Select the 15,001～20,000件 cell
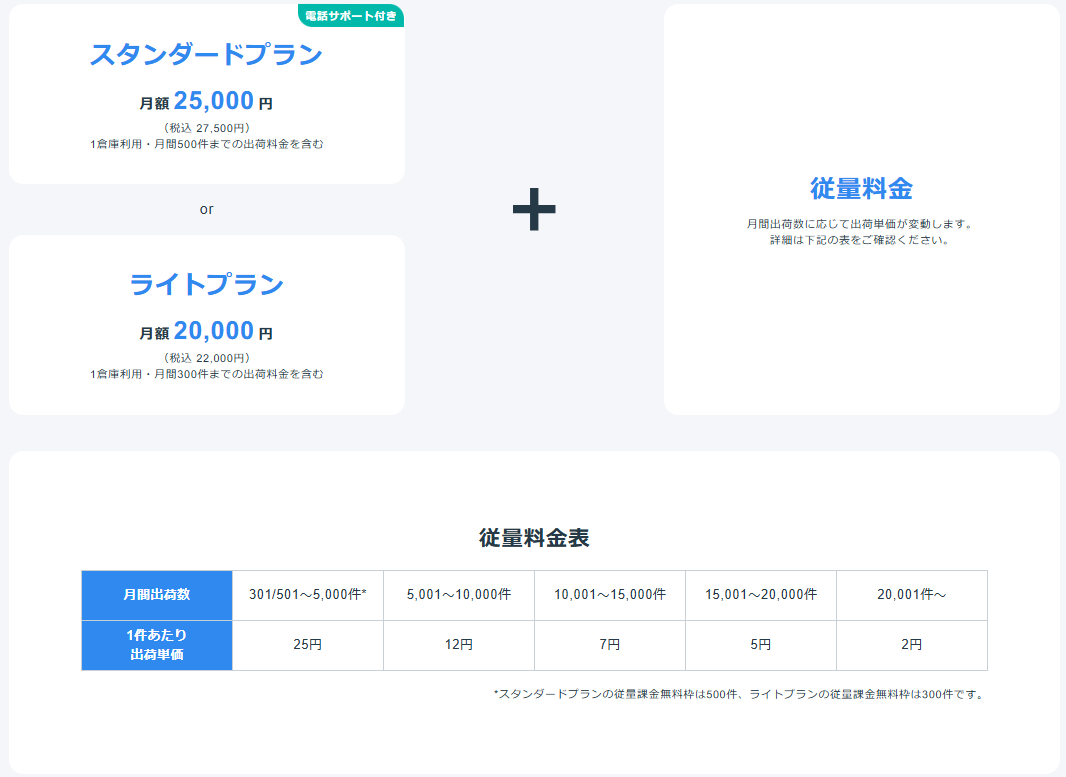Screen dimensions: 1066x777 [761, 595]
